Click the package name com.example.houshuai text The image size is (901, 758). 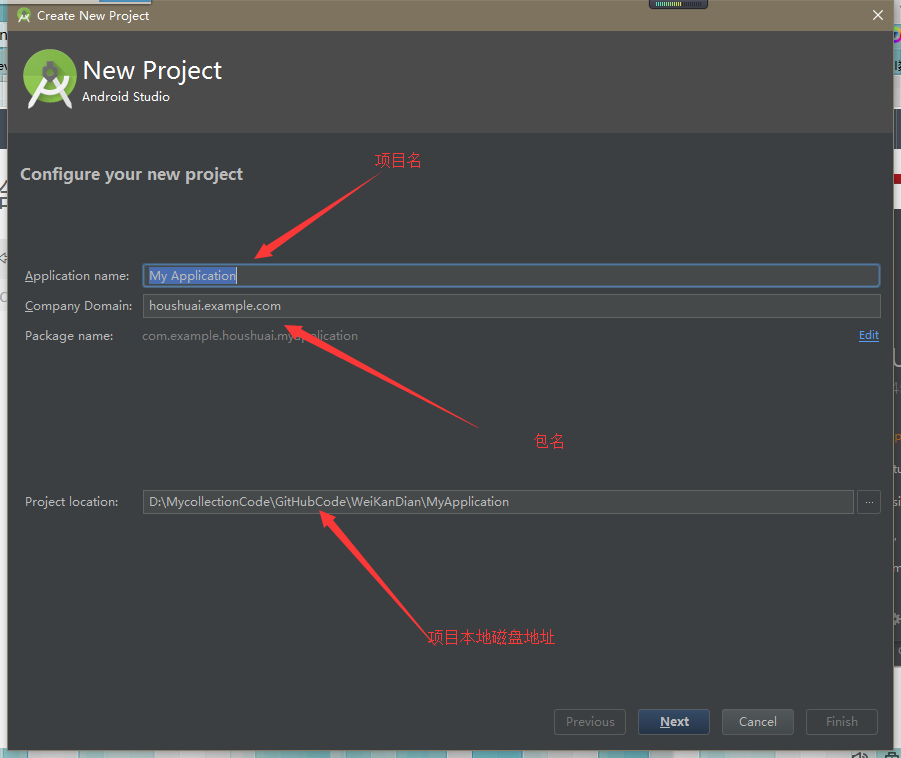tap(250, 336)
